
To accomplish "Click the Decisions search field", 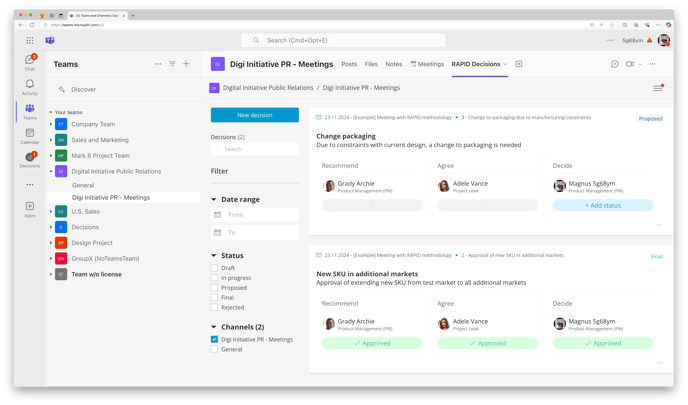I will pyautogui.click(x=254, y=149).
